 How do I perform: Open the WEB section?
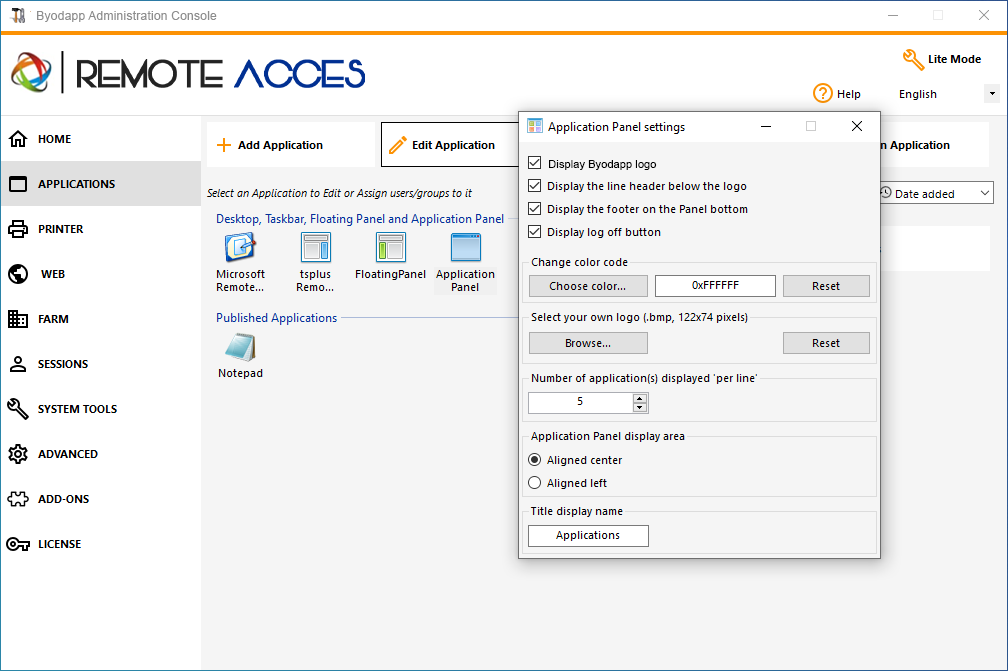pyautogui.click(x=101, y=274)
